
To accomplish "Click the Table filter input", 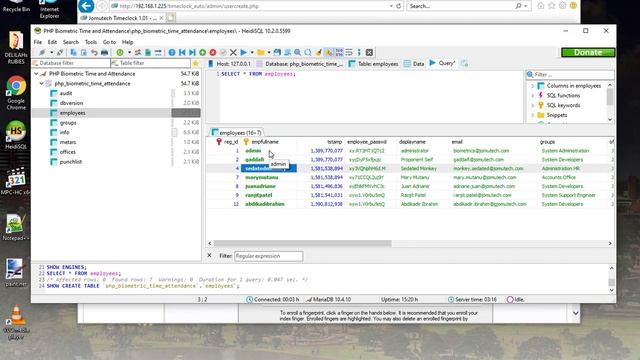I will pos(151,63).
